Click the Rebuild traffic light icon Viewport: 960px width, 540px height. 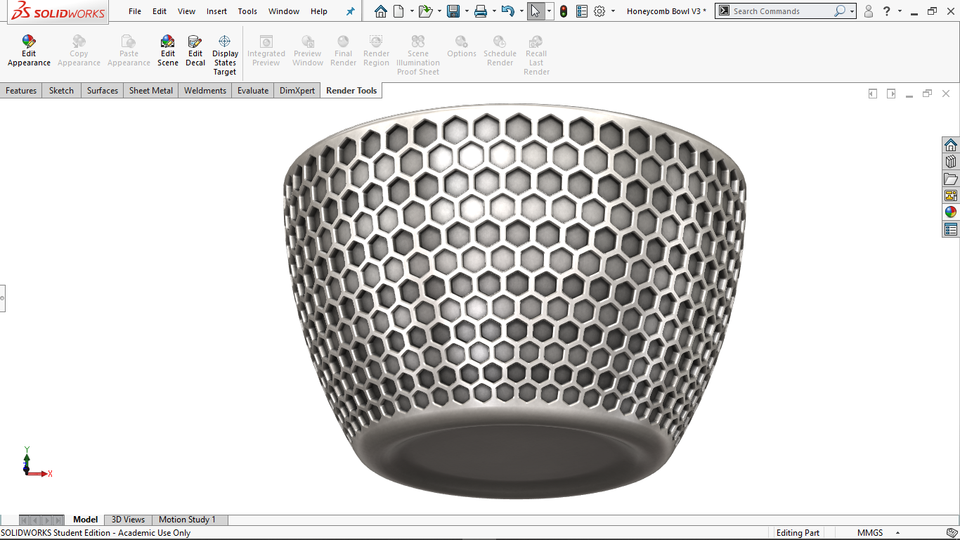pyautogui.click(x=563, y=11)
